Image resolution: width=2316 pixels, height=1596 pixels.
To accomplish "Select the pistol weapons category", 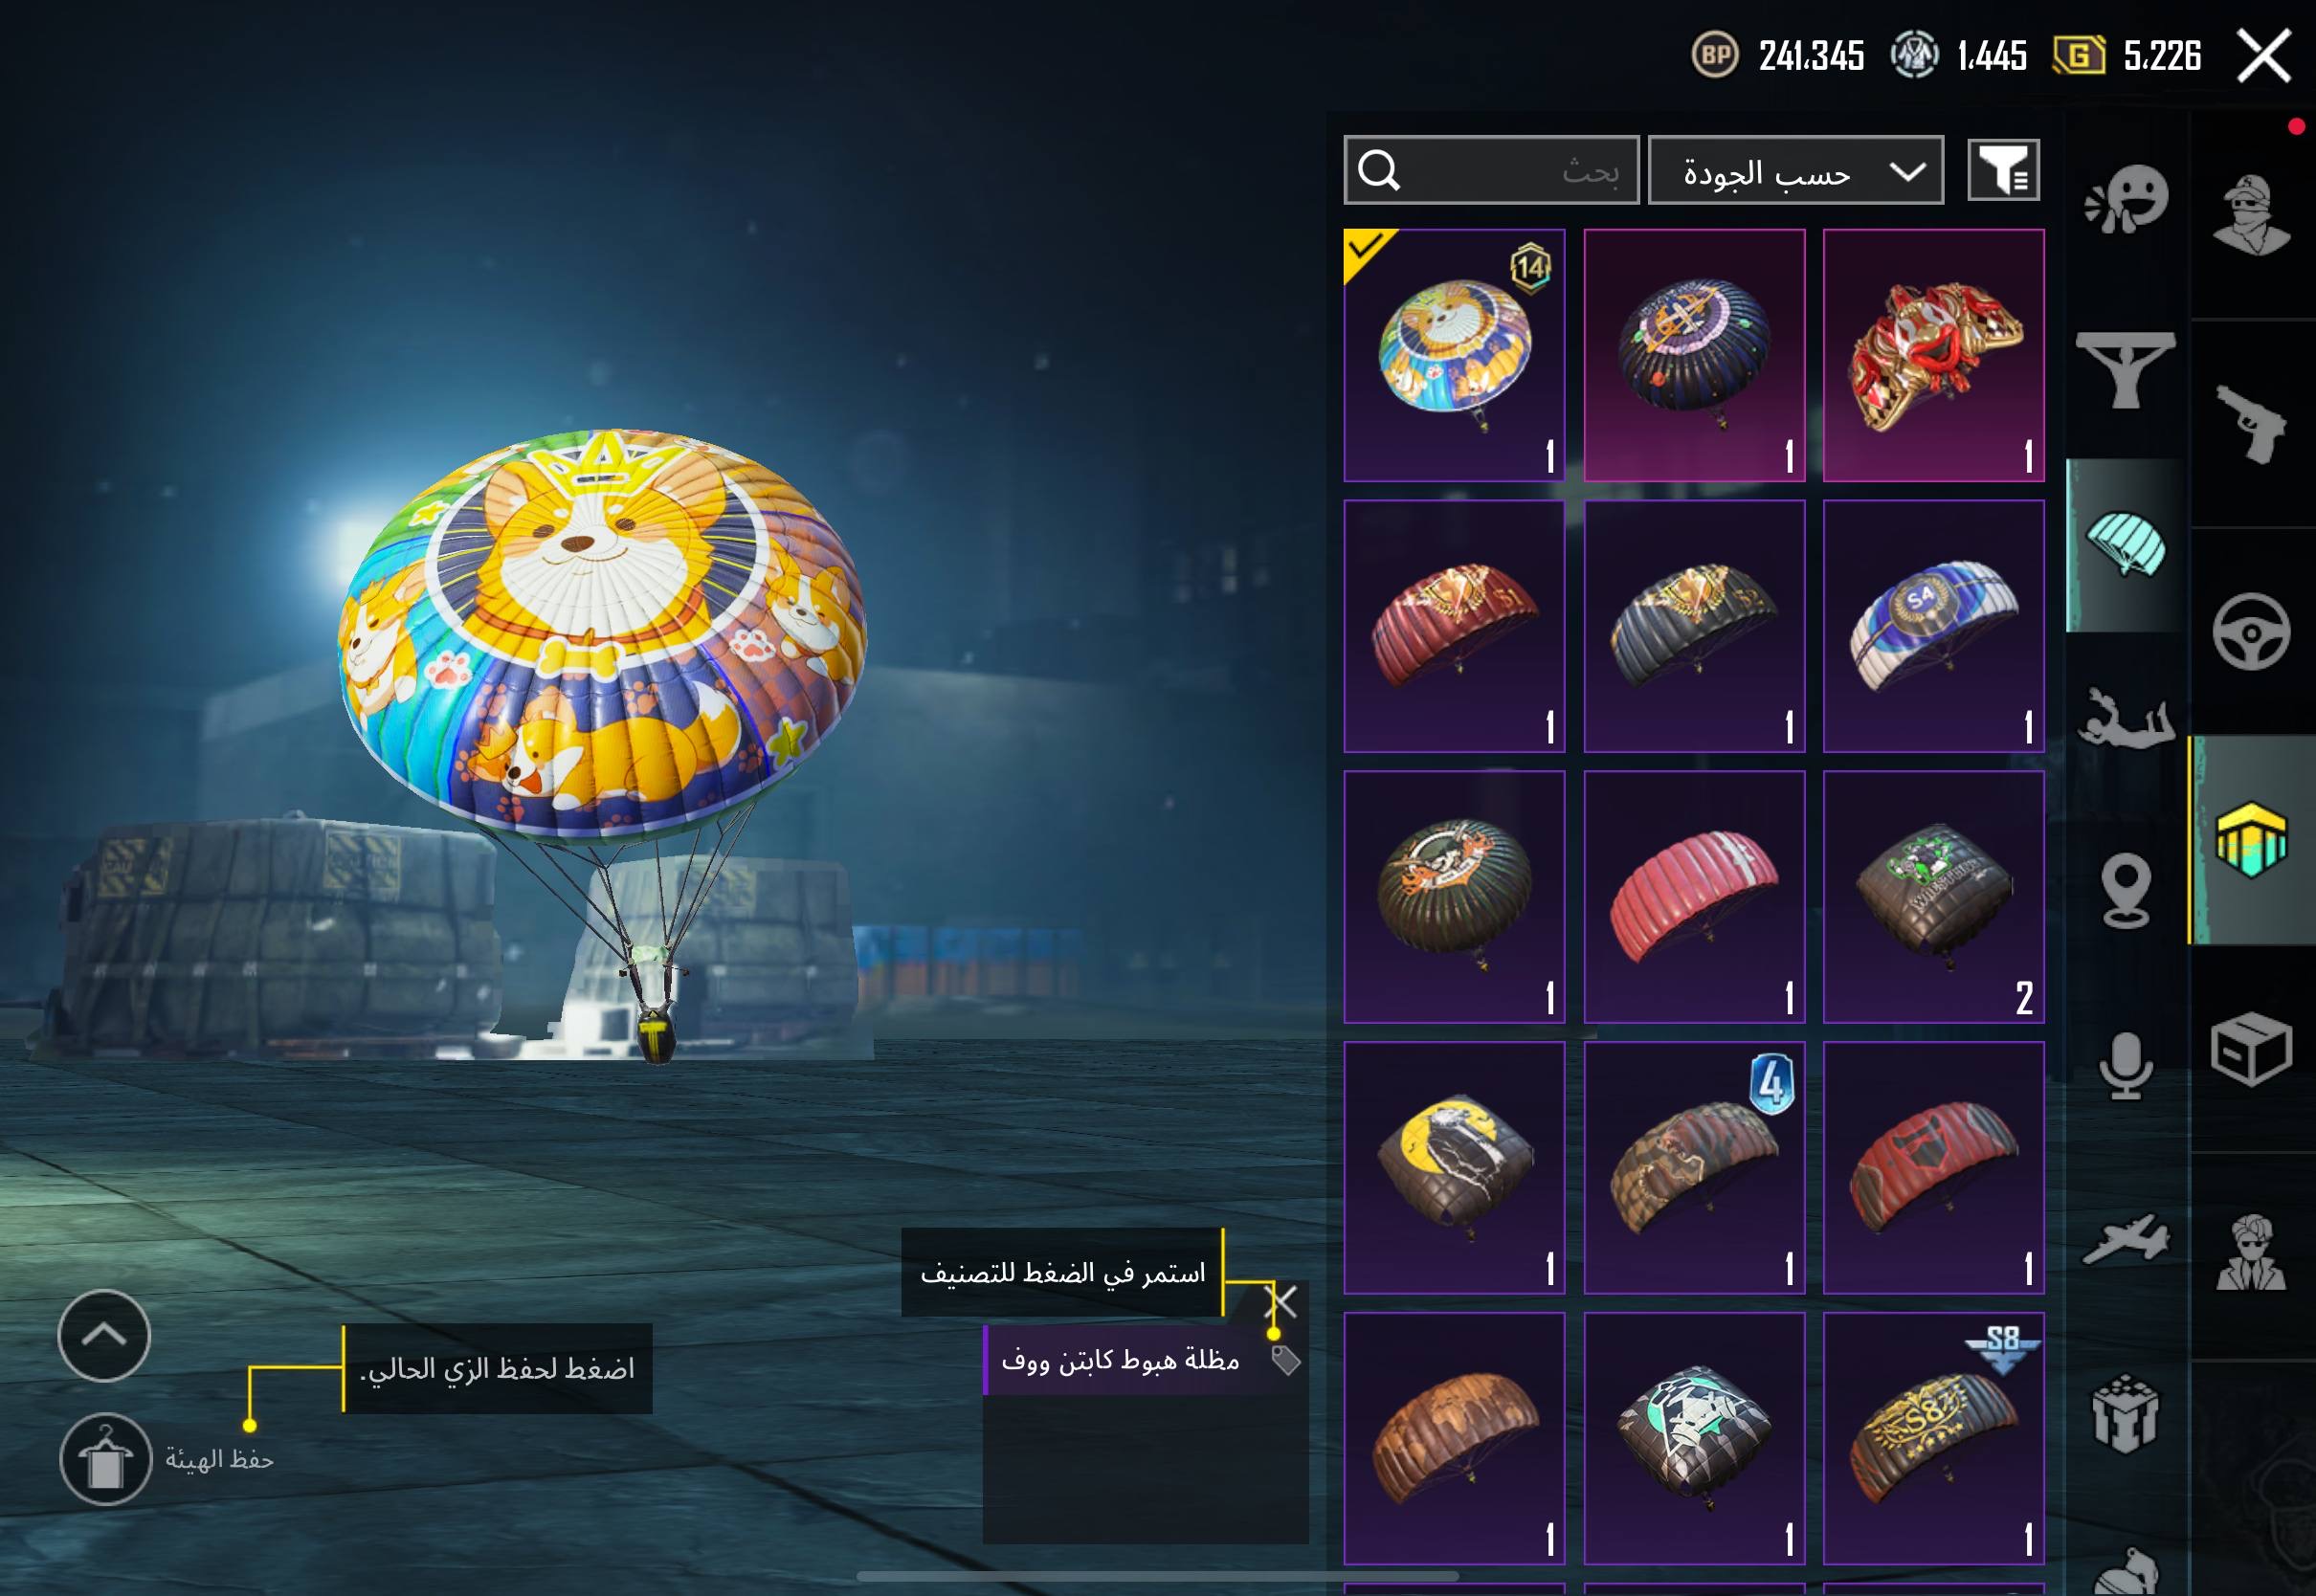I will pyautogui.click(x=2252, y=424).
